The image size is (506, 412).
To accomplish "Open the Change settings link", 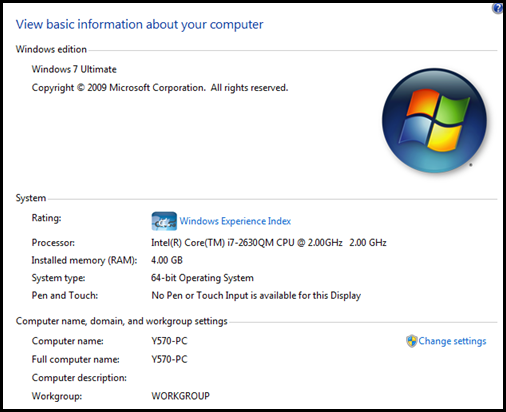I will coord(452,341).
